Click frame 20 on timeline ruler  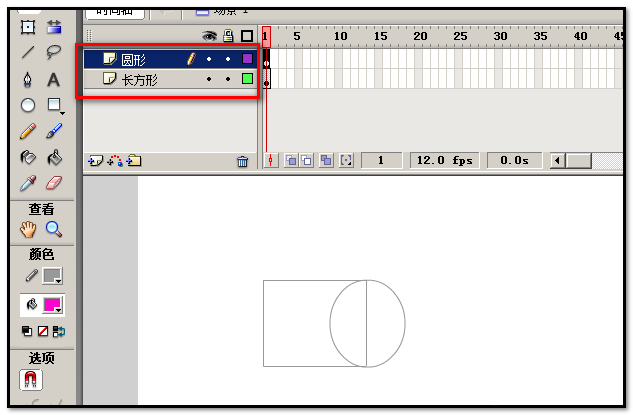click(420, 36)
